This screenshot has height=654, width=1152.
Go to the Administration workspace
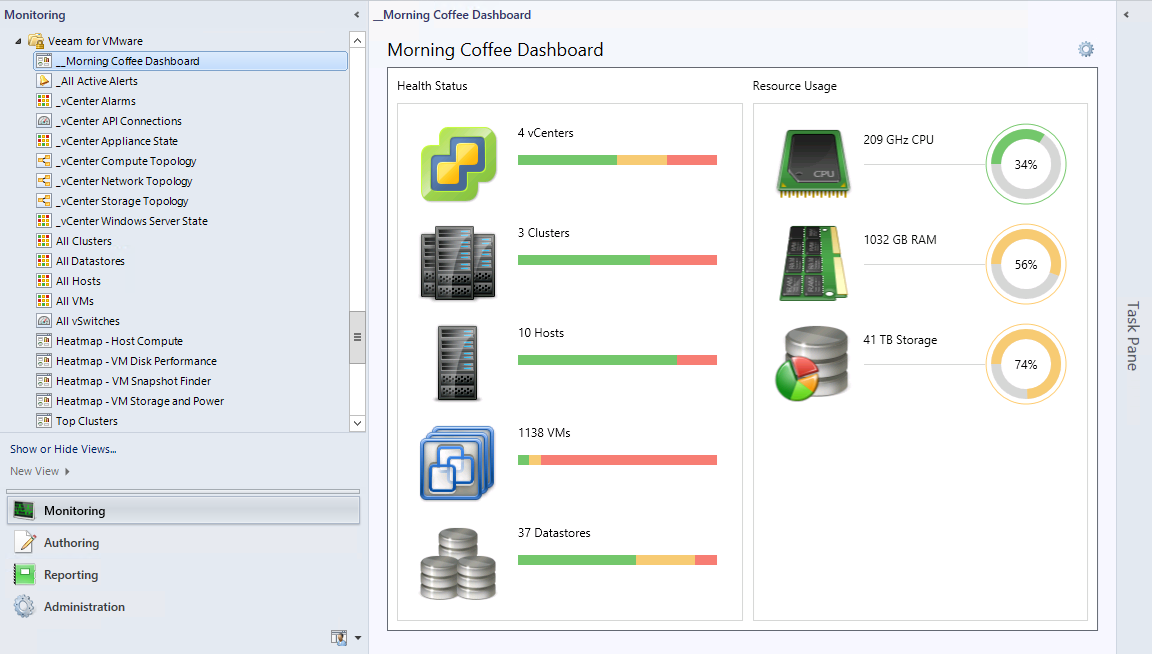[84, 607]
